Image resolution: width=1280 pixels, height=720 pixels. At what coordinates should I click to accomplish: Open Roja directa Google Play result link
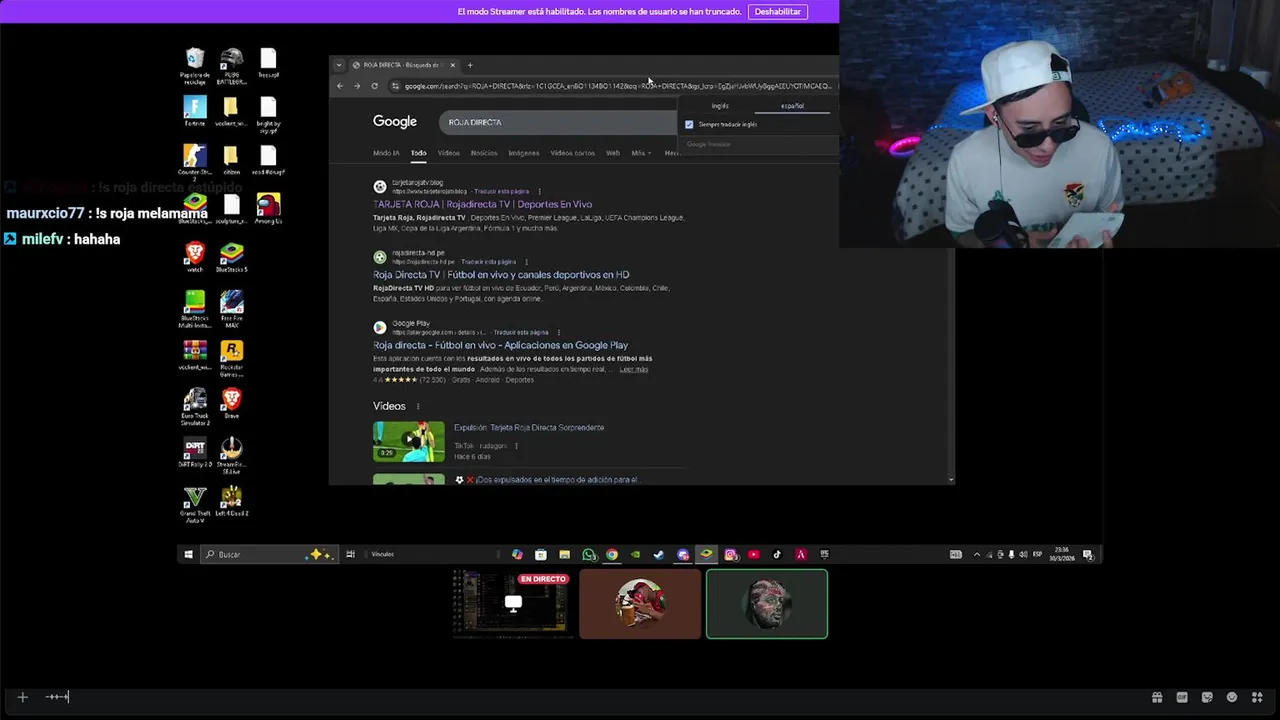tap(500, 345)
